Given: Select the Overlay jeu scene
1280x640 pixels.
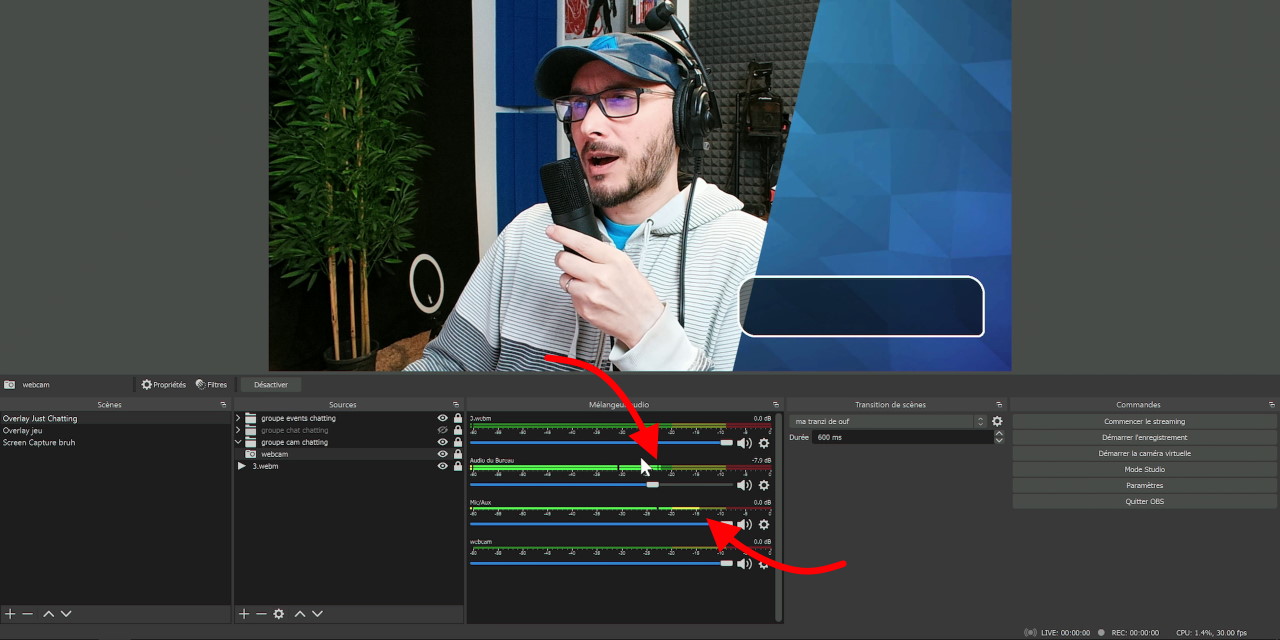Looking at the screenshot, I should (23, 431).
